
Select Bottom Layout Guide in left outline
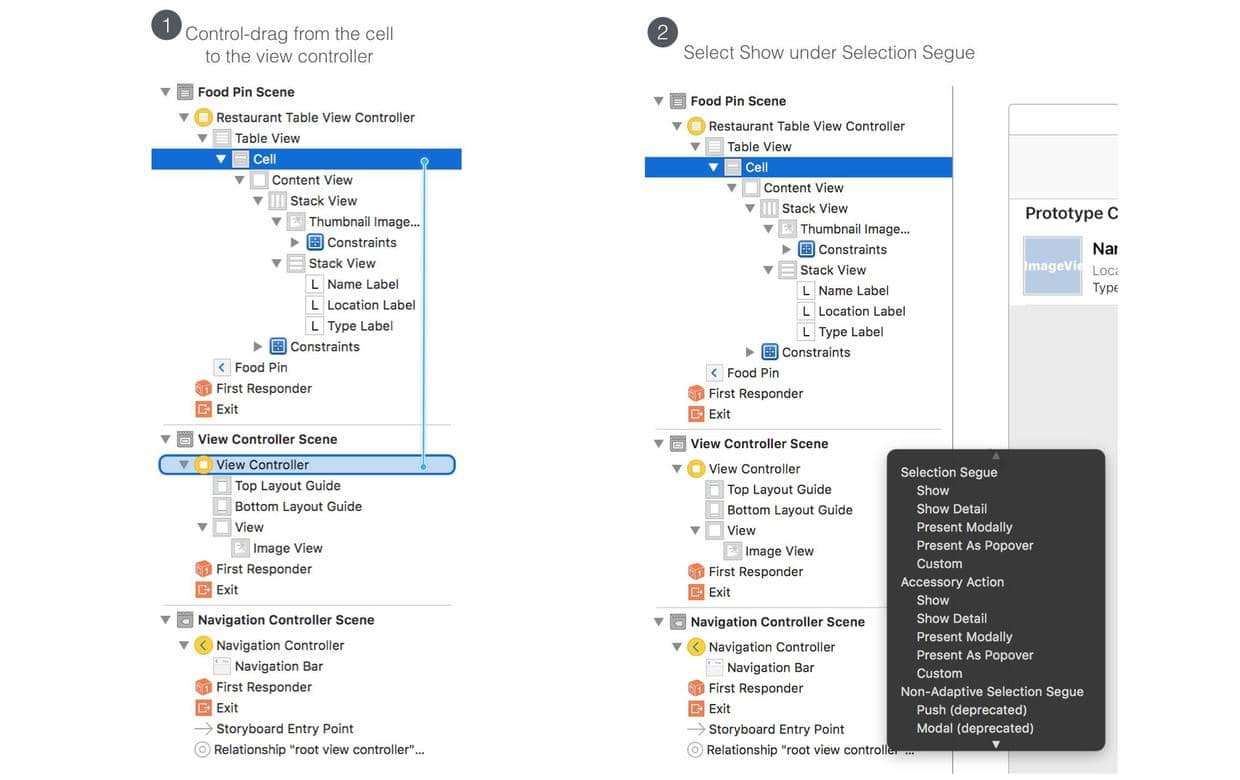pyautogui.click(x=298, y=506)
